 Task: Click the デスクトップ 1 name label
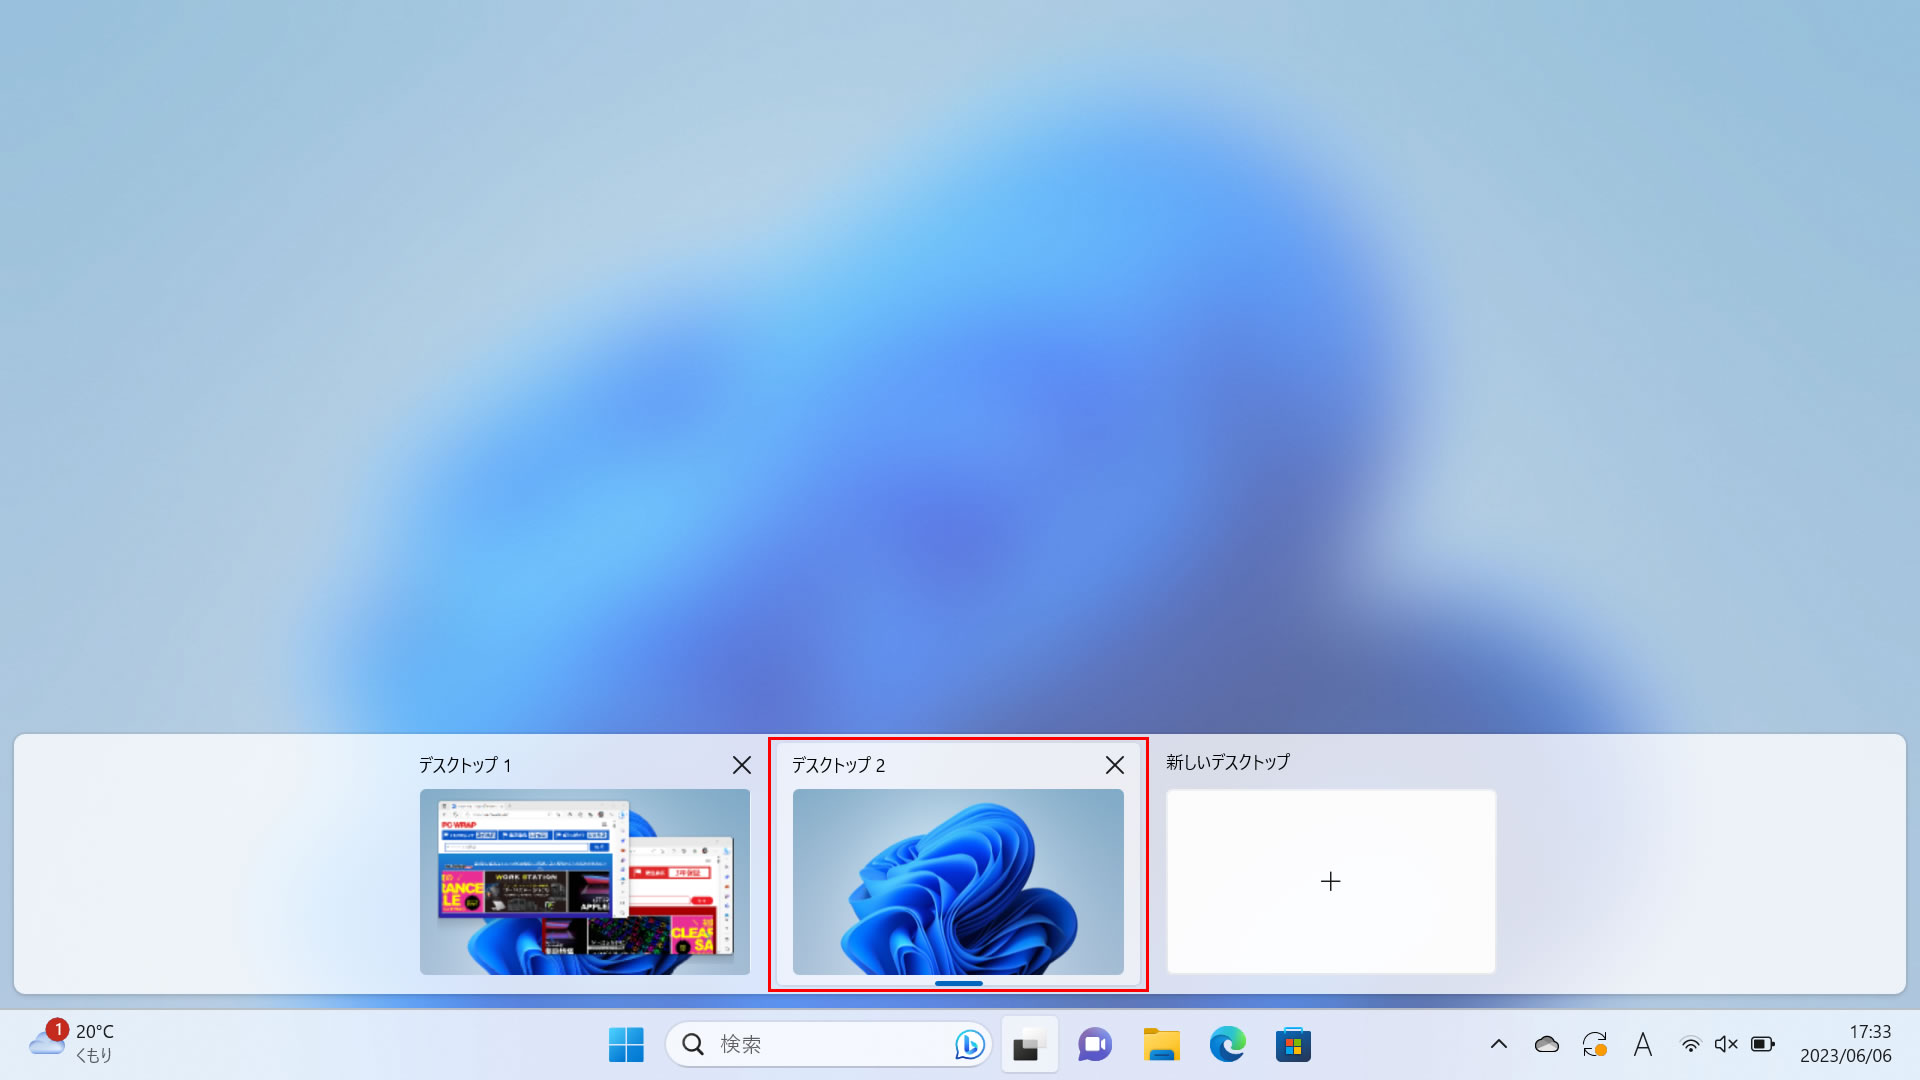(465, 765)
